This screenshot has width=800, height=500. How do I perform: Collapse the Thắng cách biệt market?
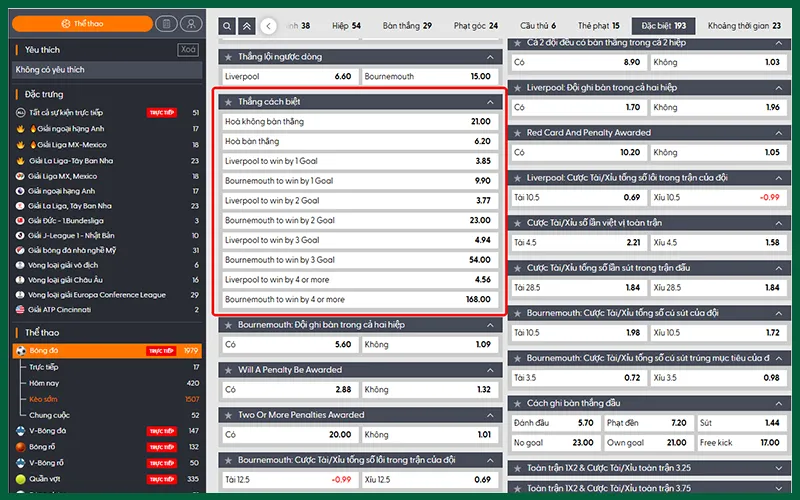(x=490, y=102)
